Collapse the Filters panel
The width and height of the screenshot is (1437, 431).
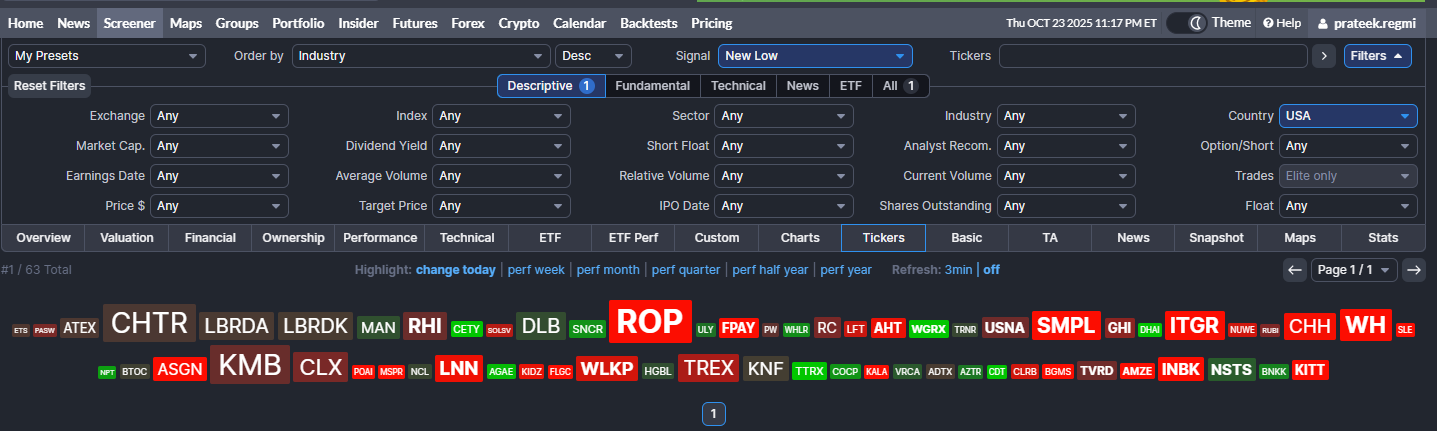1378,56
